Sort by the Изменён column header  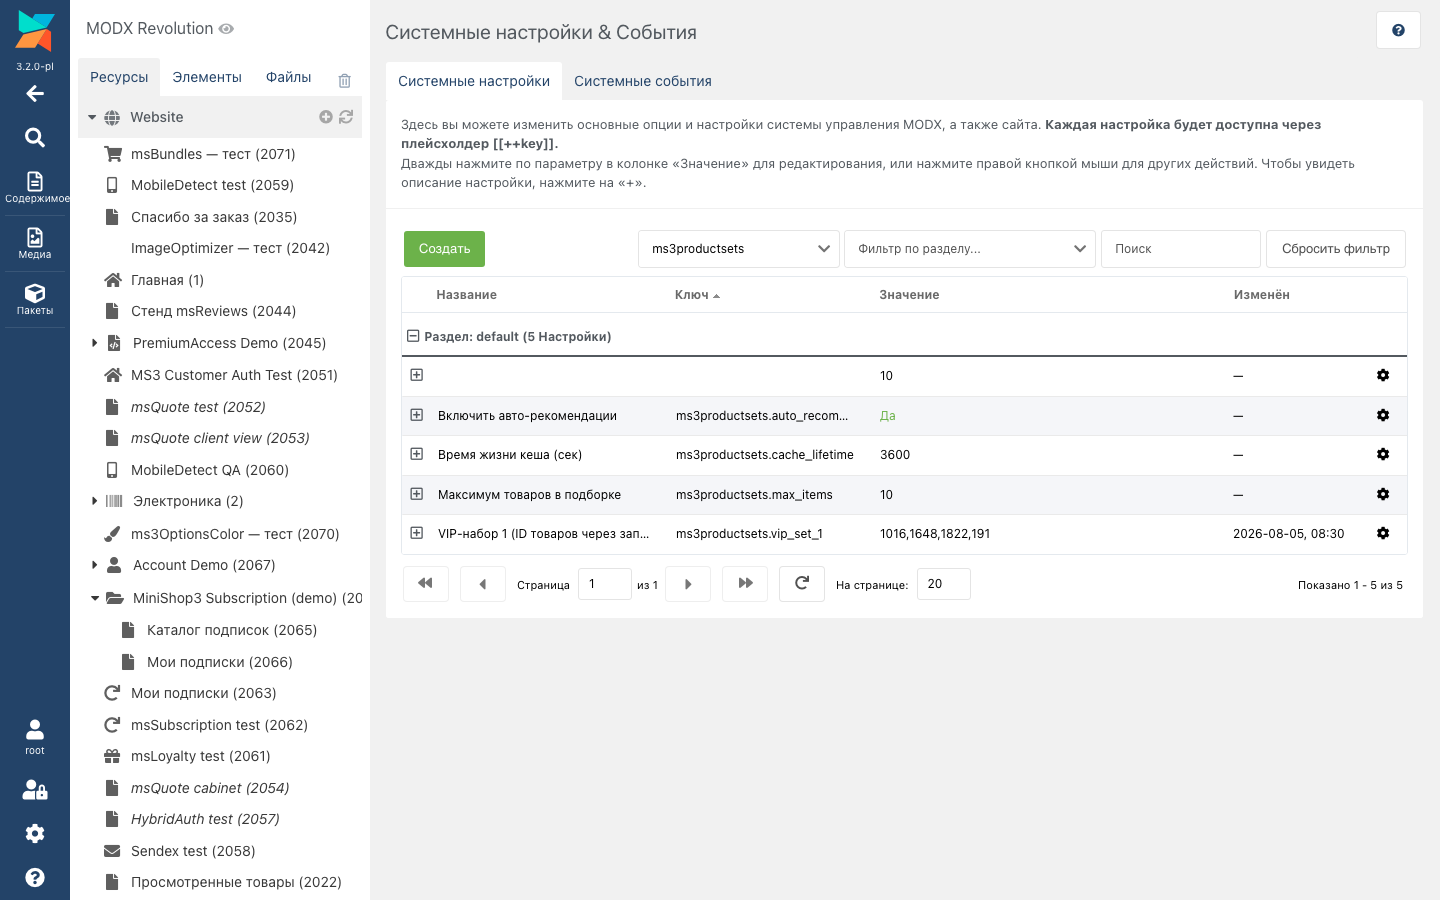(1262, 295)
